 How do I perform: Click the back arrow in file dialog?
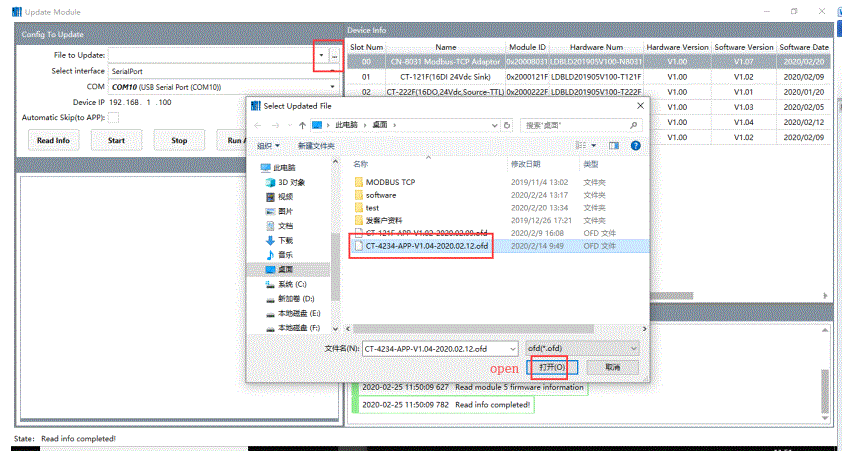[258, 126]
